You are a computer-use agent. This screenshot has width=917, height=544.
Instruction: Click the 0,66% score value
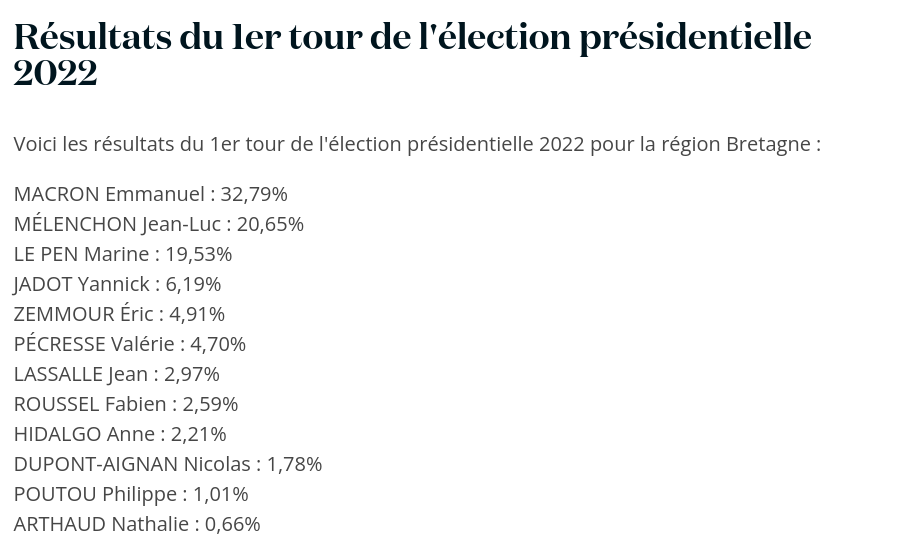coord(233,524)
